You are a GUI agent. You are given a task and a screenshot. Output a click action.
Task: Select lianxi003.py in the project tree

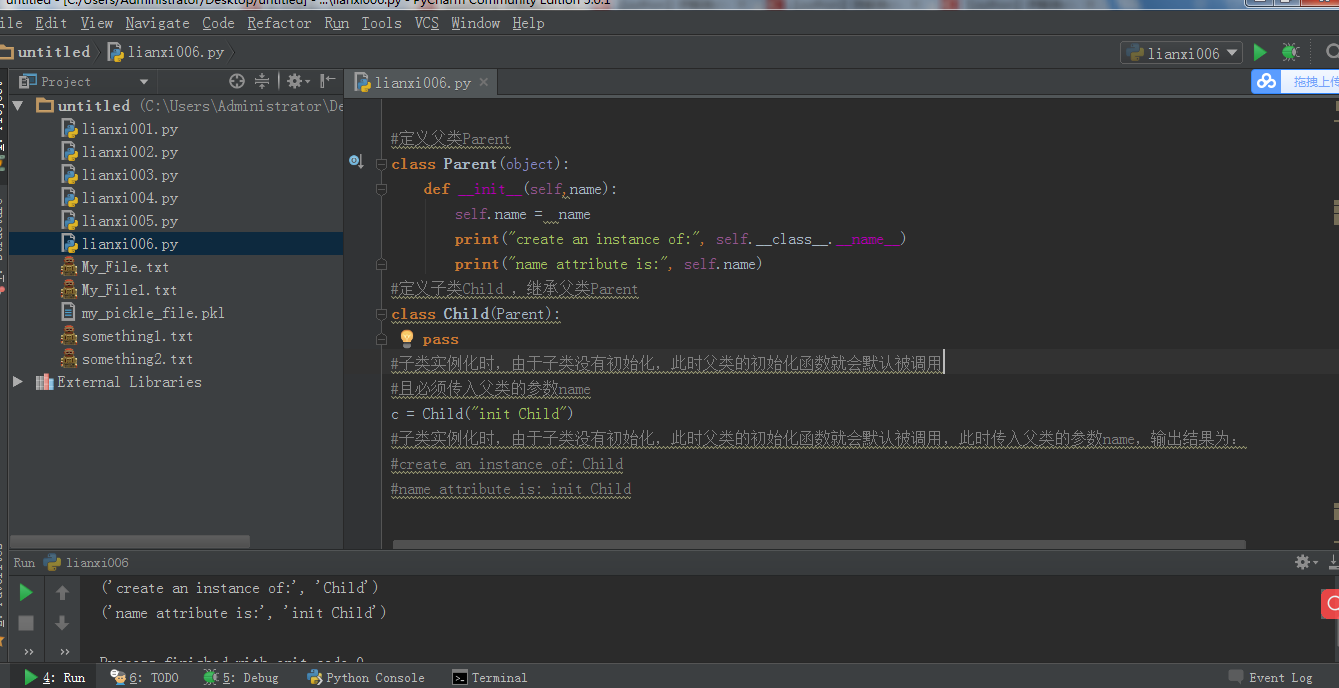pyautogui.click(x=129, y=175)
